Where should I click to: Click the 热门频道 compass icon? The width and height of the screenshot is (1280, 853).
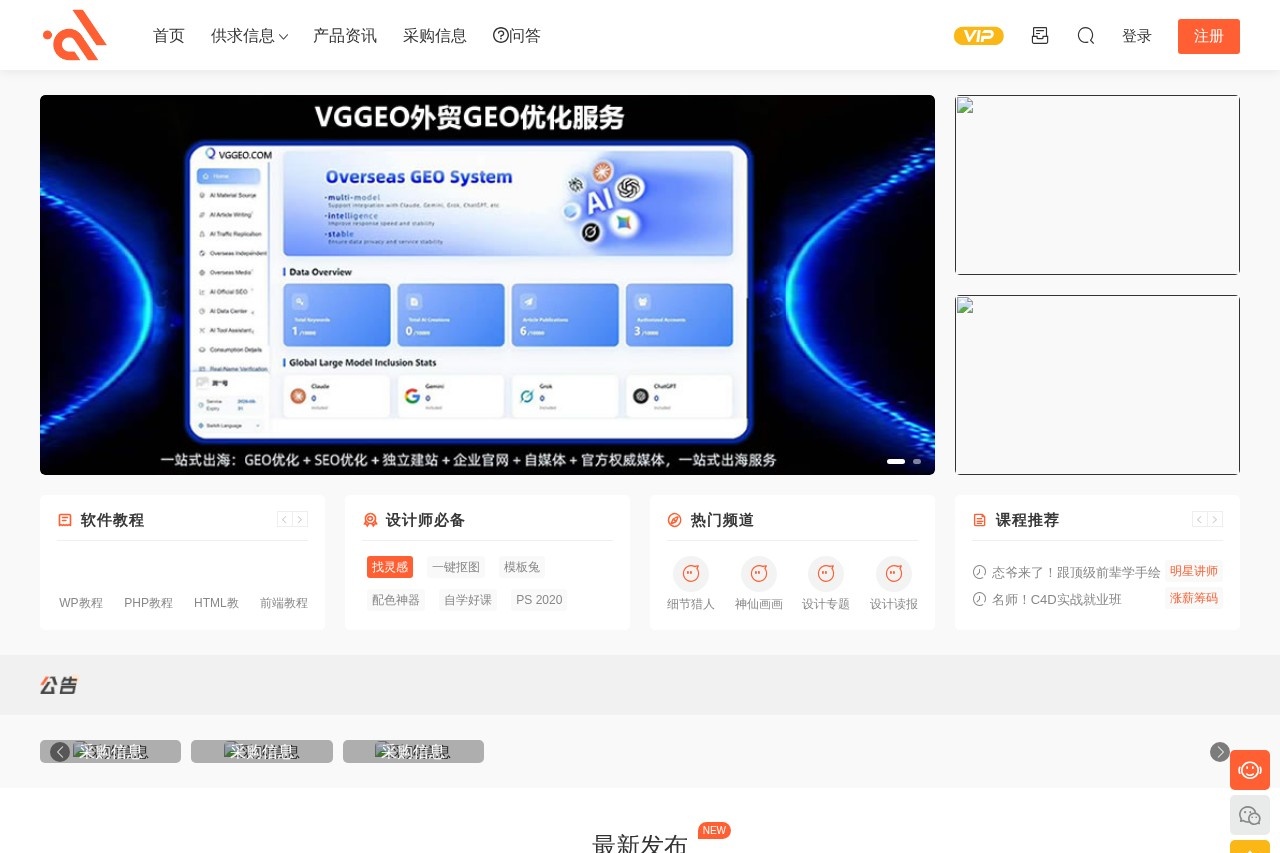pyautogui.click(x=674, y=520)
